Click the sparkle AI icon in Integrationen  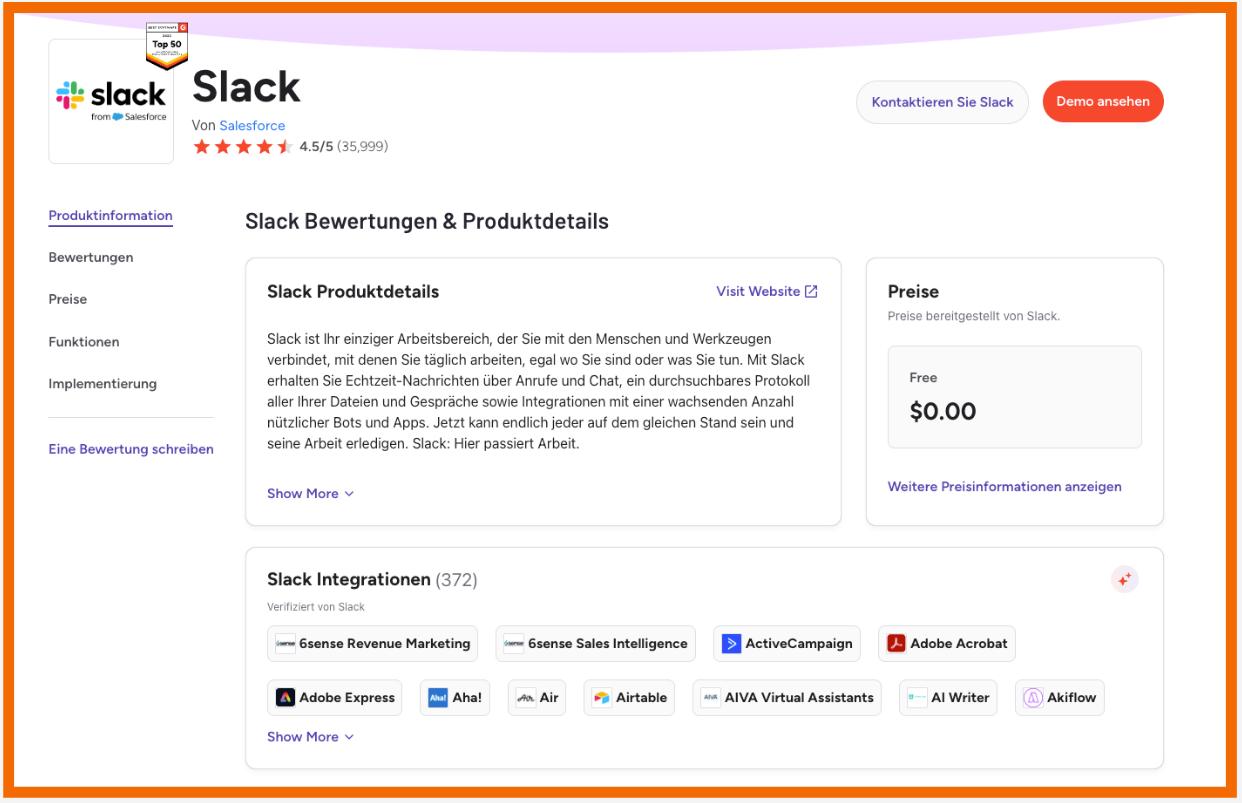1125,579
